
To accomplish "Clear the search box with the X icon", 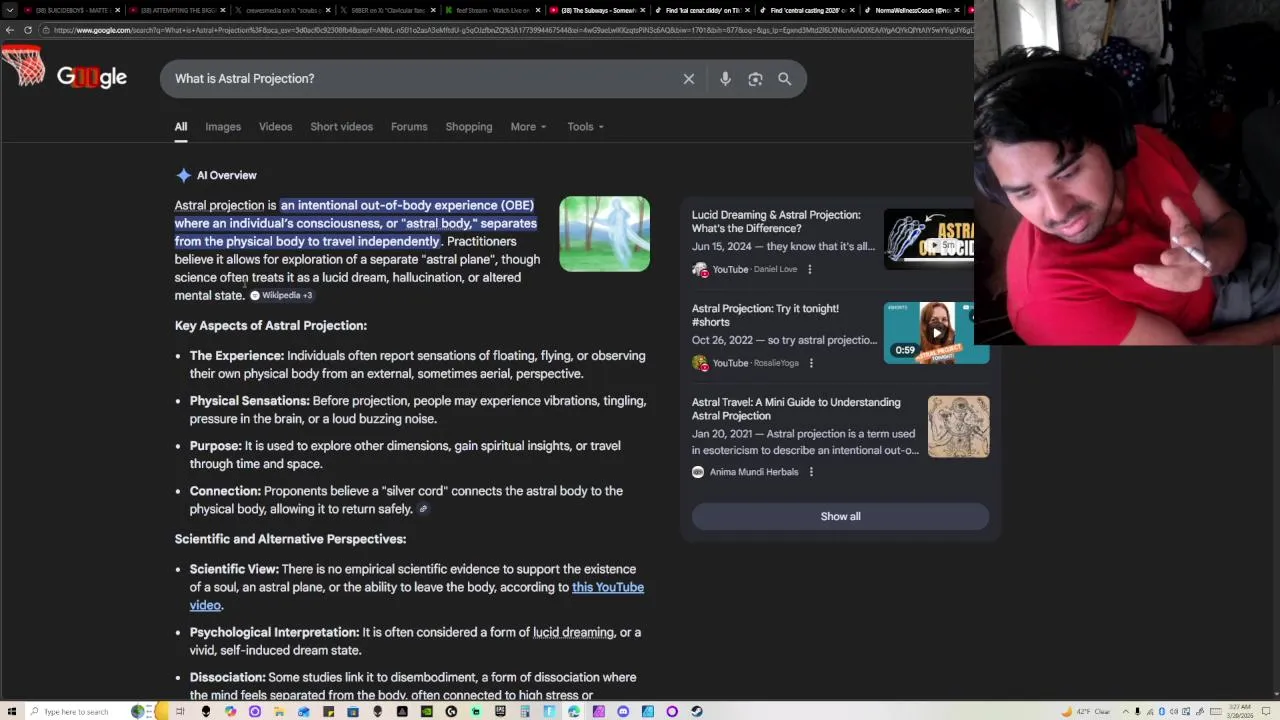I will (x=689, y=79).
